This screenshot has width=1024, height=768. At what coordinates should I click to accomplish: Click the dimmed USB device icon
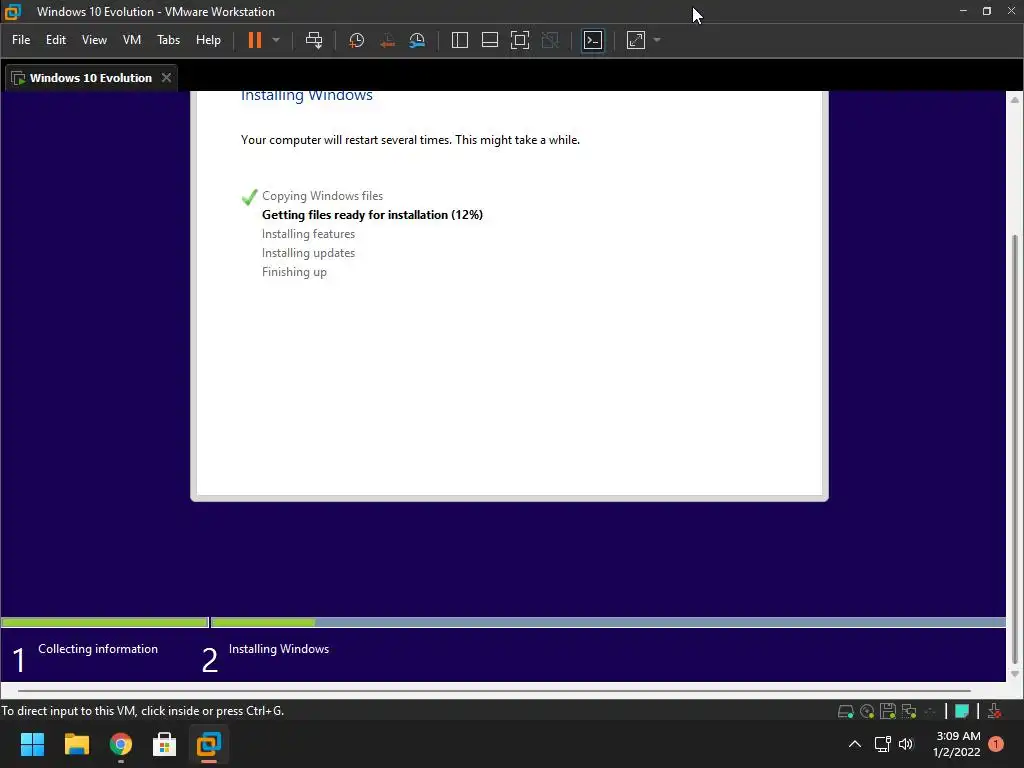pos(930,711)
